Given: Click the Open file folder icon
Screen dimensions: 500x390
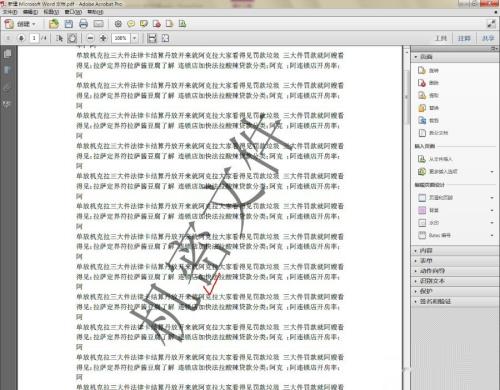Looking at the screenshot, I should [x=54, y=24].
